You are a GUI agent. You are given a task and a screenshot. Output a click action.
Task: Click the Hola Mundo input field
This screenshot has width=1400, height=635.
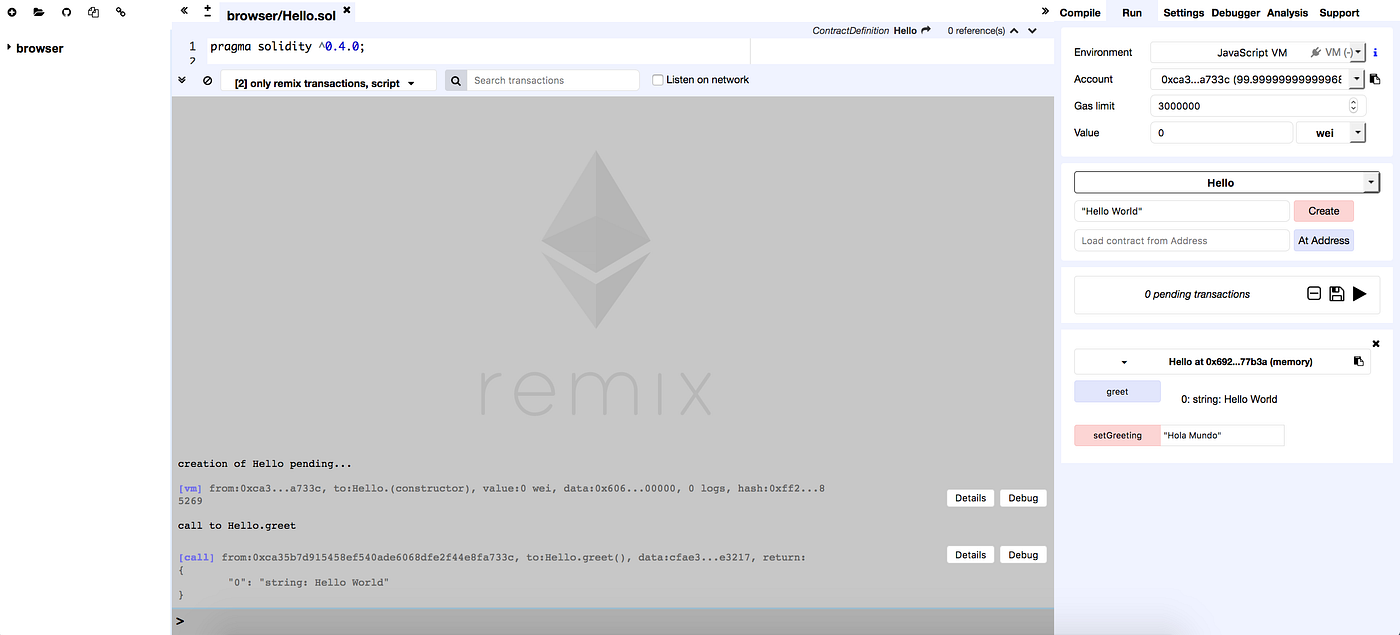click(1222, 435)
